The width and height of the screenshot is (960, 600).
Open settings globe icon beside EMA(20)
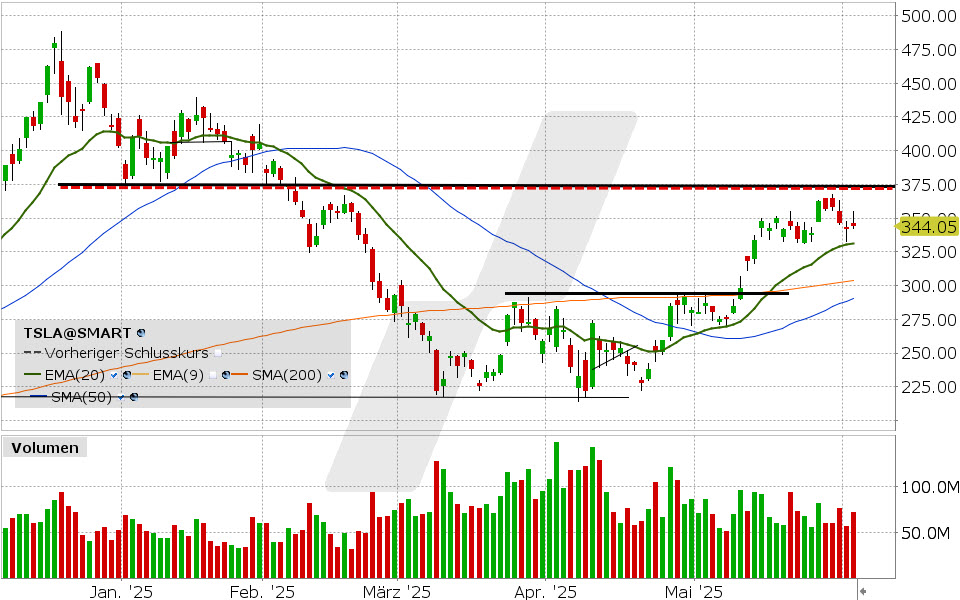127,375
